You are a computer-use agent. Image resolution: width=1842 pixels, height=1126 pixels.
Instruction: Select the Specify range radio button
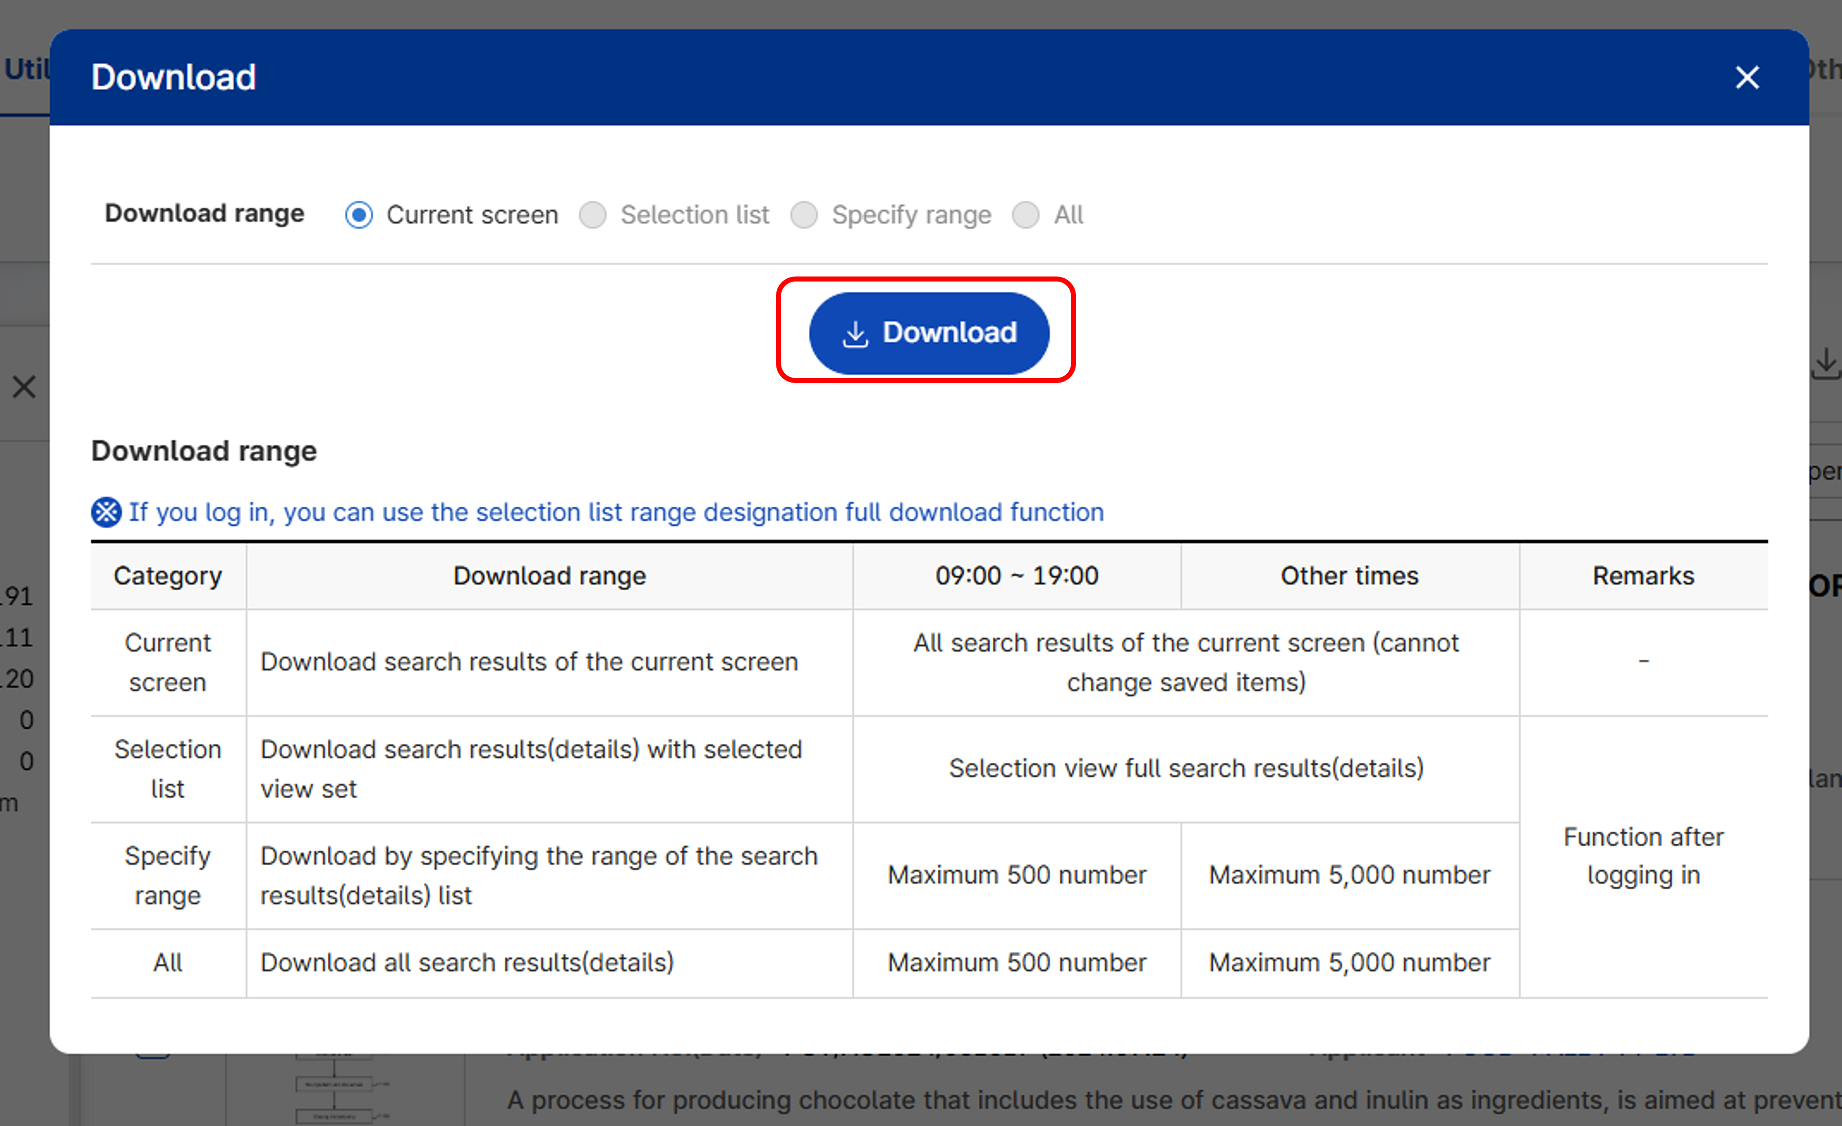tap(804, 215)
